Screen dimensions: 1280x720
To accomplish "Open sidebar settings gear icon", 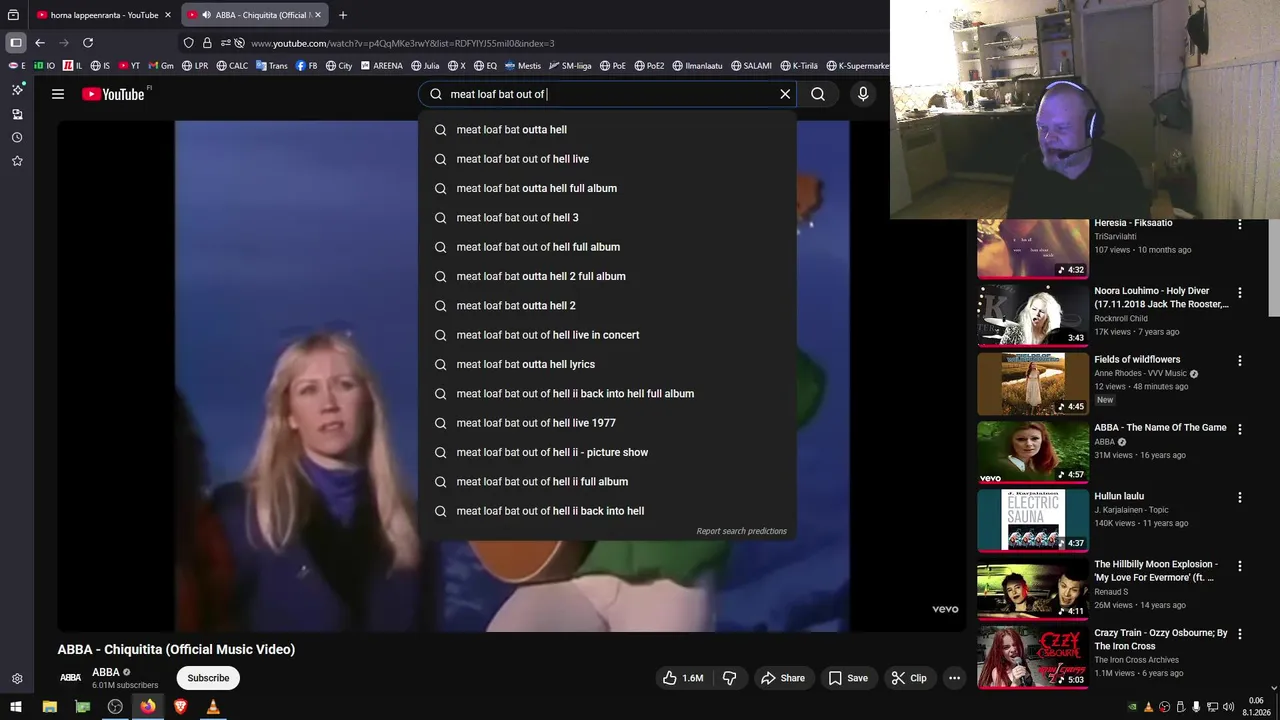I will point(17,679).
